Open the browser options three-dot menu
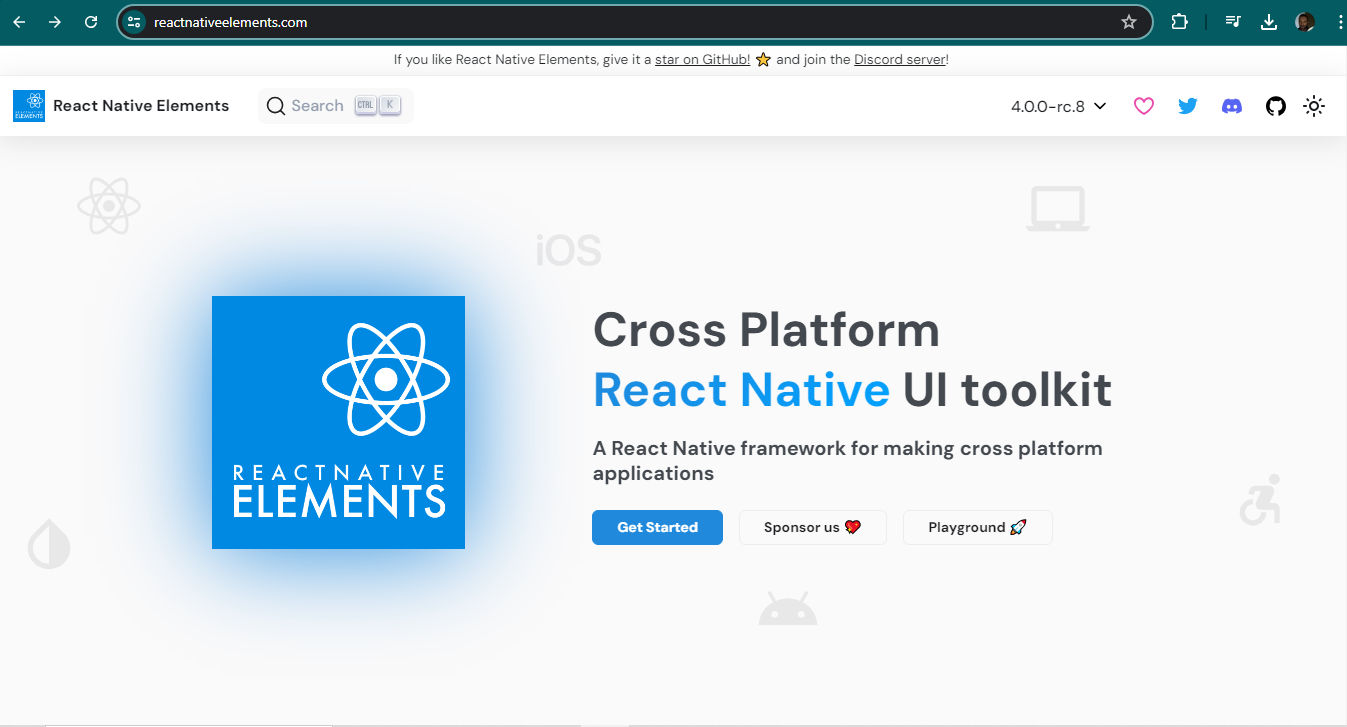The width and height of the screenshot is (1347, 727). 1340,21
